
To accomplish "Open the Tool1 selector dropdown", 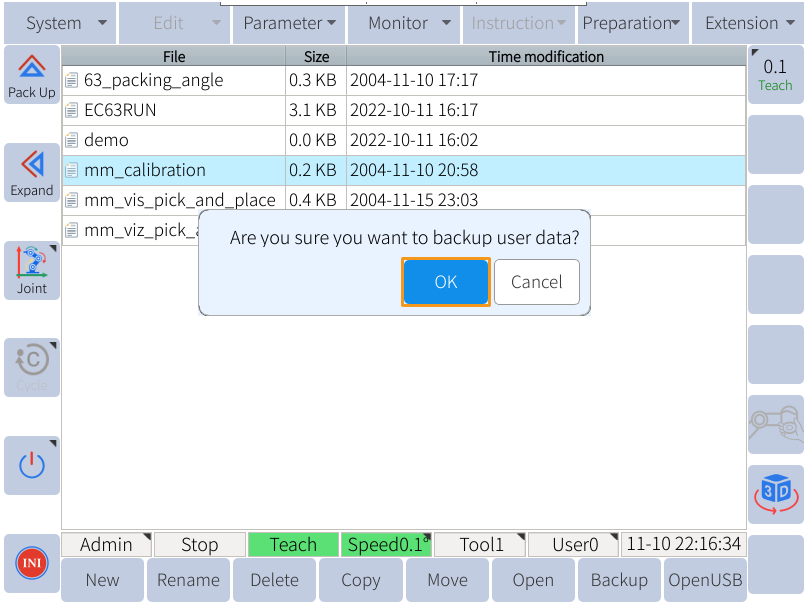I will tap(480, 544).
